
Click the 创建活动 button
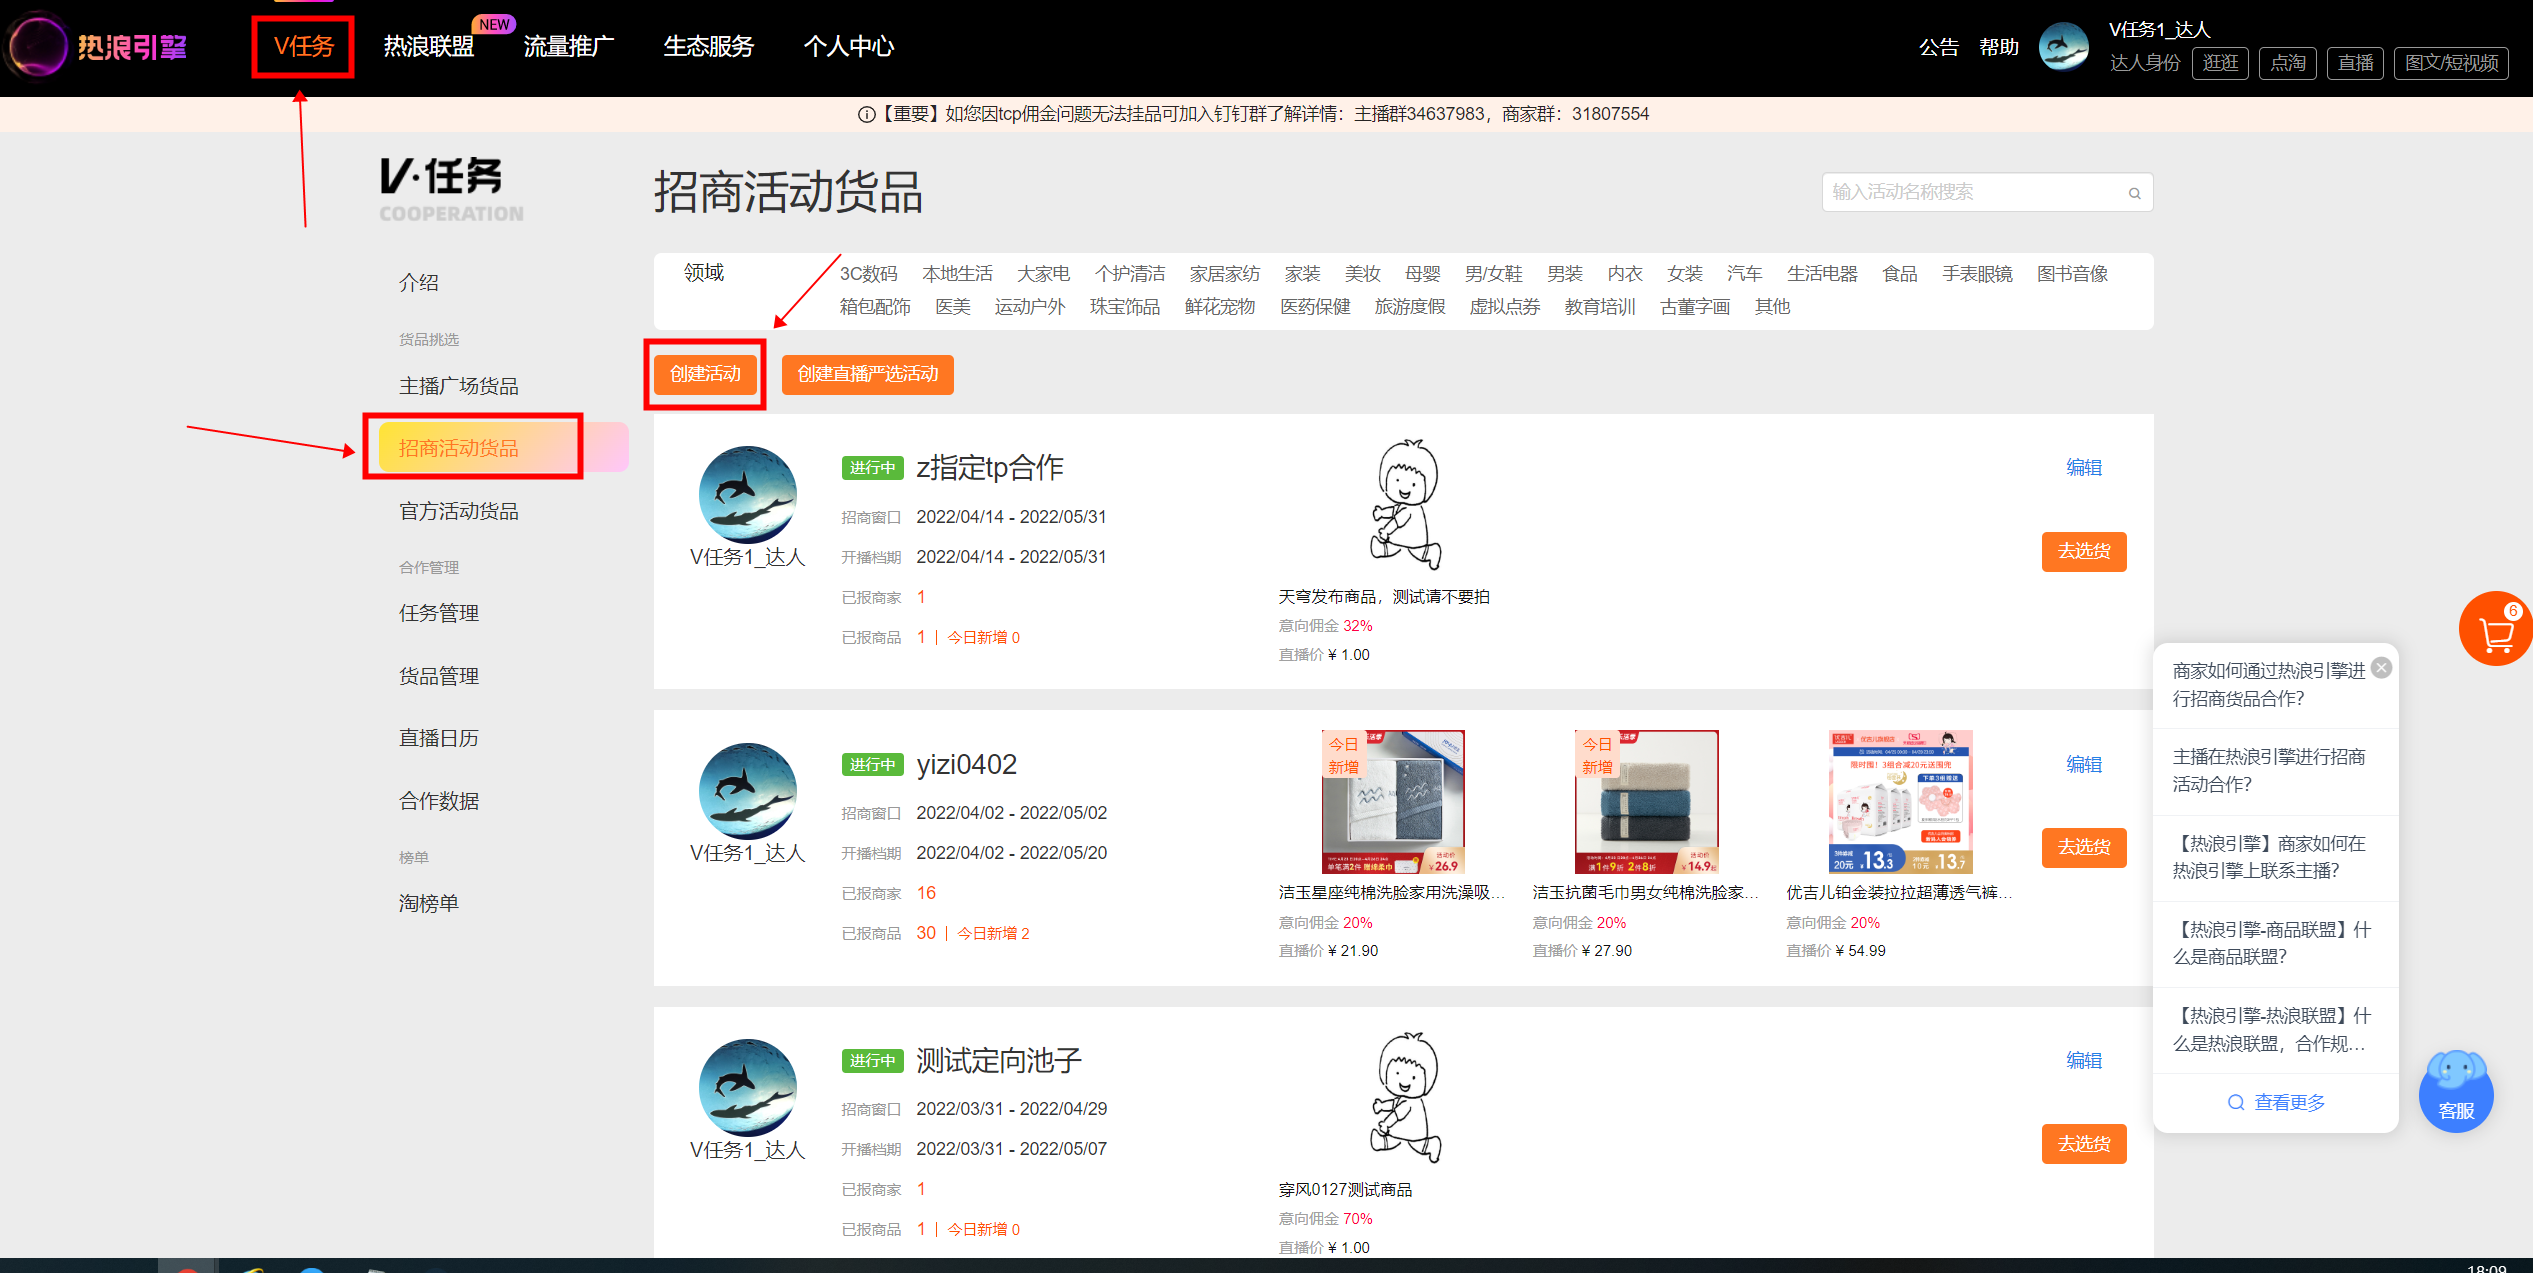705,374
